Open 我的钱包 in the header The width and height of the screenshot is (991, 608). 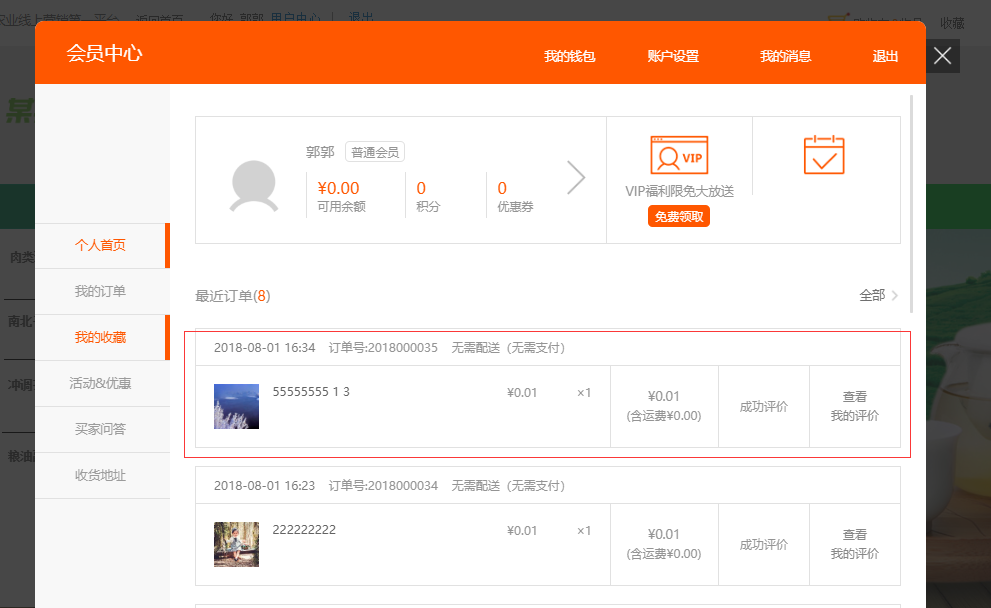[570, 57]
